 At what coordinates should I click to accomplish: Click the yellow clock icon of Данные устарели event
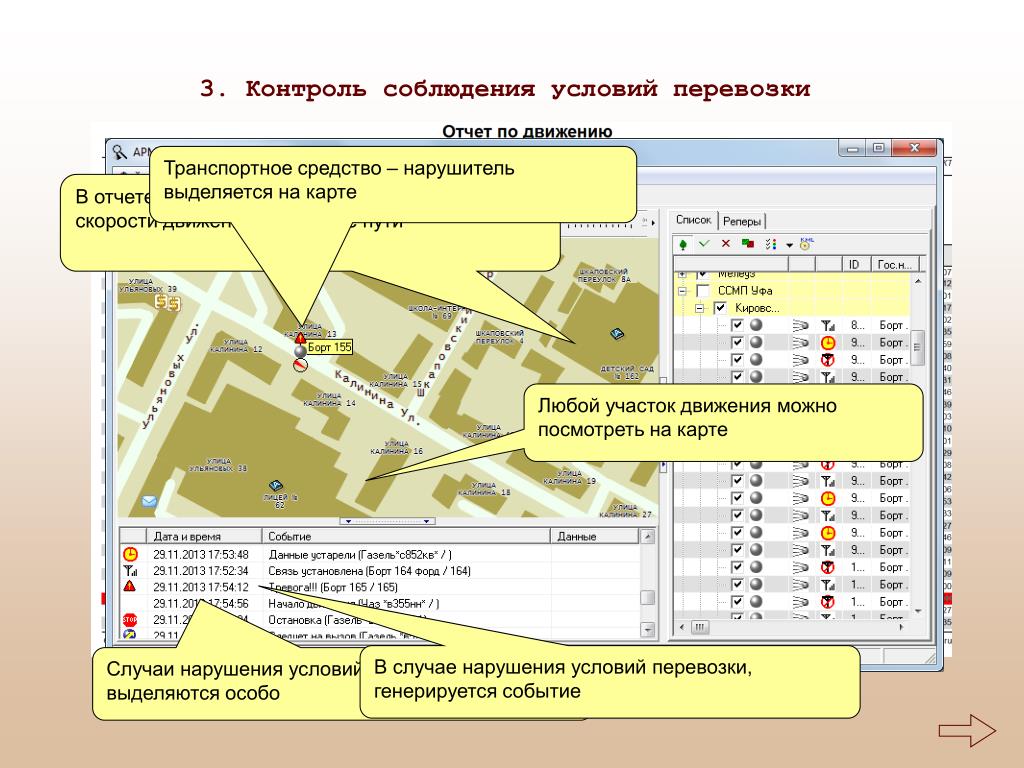coord(131,554)
